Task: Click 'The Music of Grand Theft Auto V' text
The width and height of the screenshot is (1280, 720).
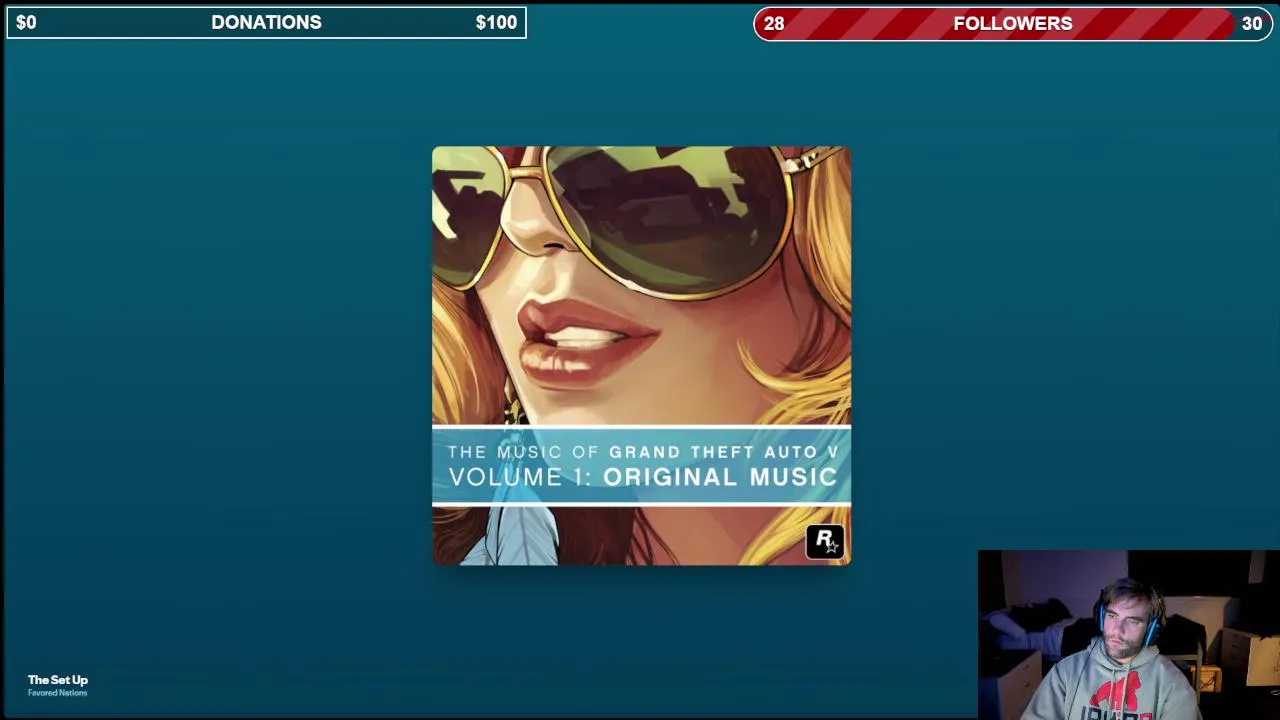Action: tap(643, 452)
